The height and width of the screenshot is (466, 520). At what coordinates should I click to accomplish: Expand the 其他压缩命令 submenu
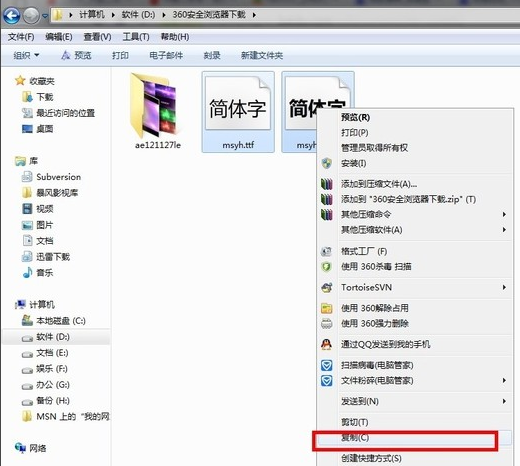[x=414, y=214]
